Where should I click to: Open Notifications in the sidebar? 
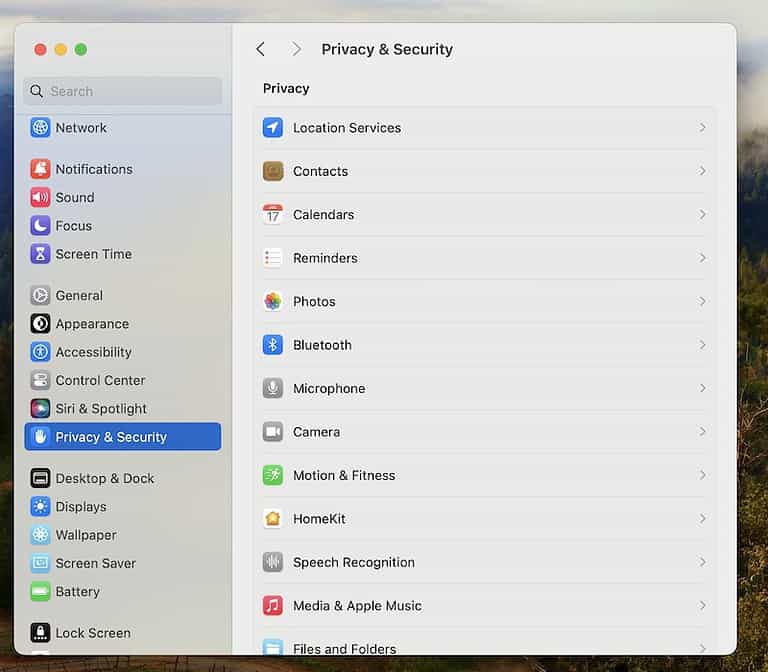pos(93,169)
